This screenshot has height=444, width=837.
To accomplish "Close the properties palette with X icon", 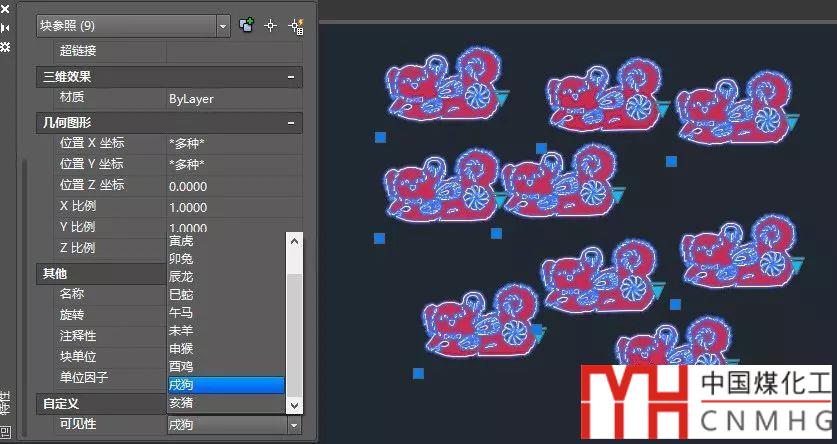I will point(5,8).
